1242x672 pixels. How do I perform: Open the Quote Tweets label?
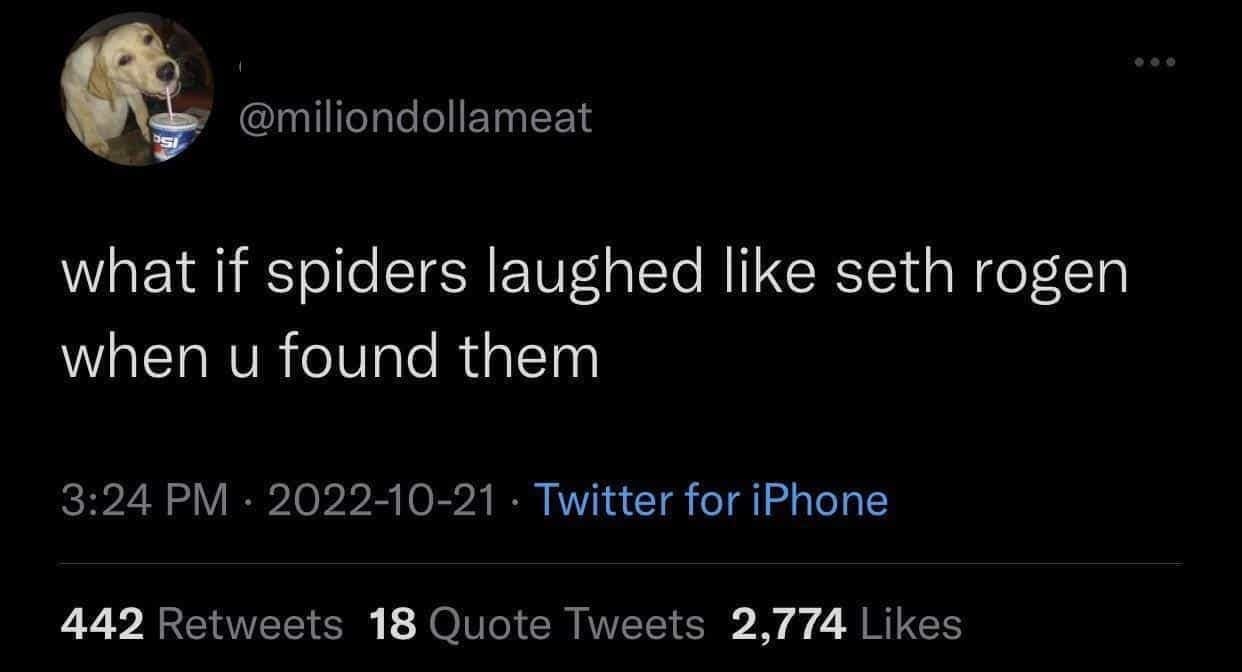click(566, 624)
